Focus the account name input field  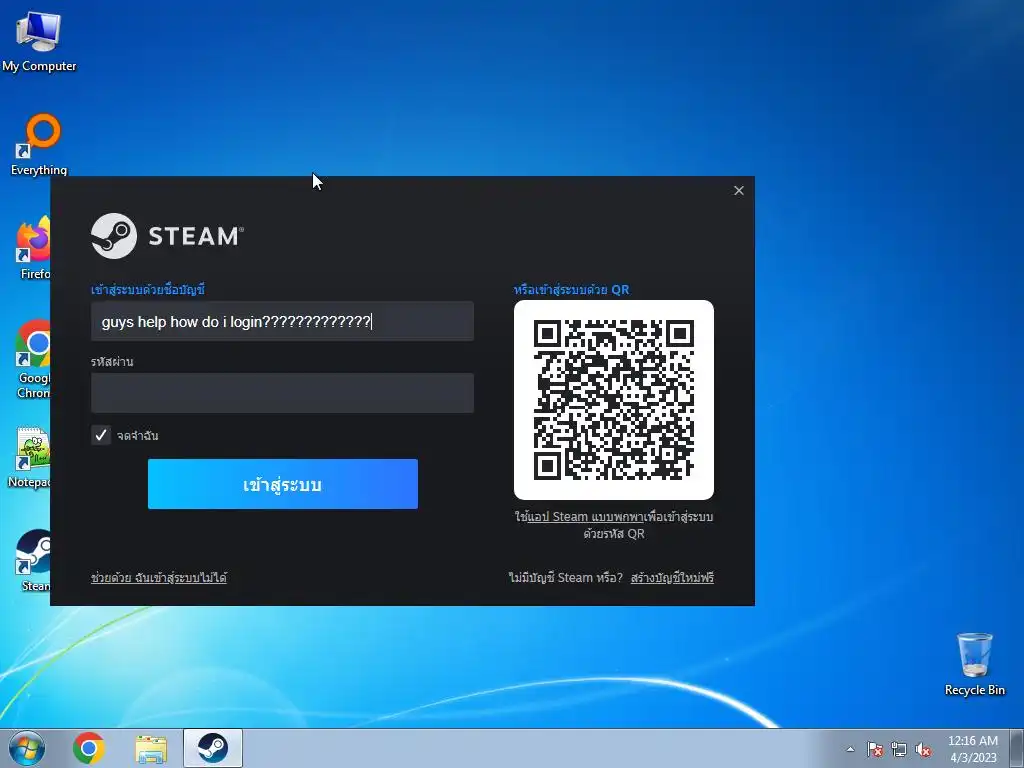(282, 321)
